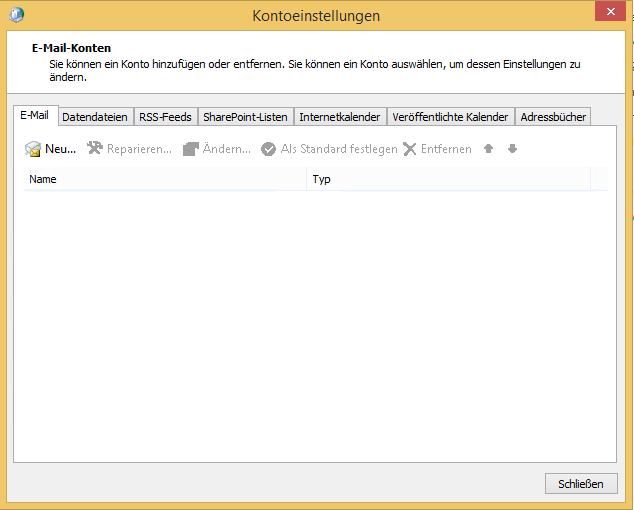Move account up with up arrow
Image resolution: width=634 pixels, height=510 pixels.
tap(488, 149)
